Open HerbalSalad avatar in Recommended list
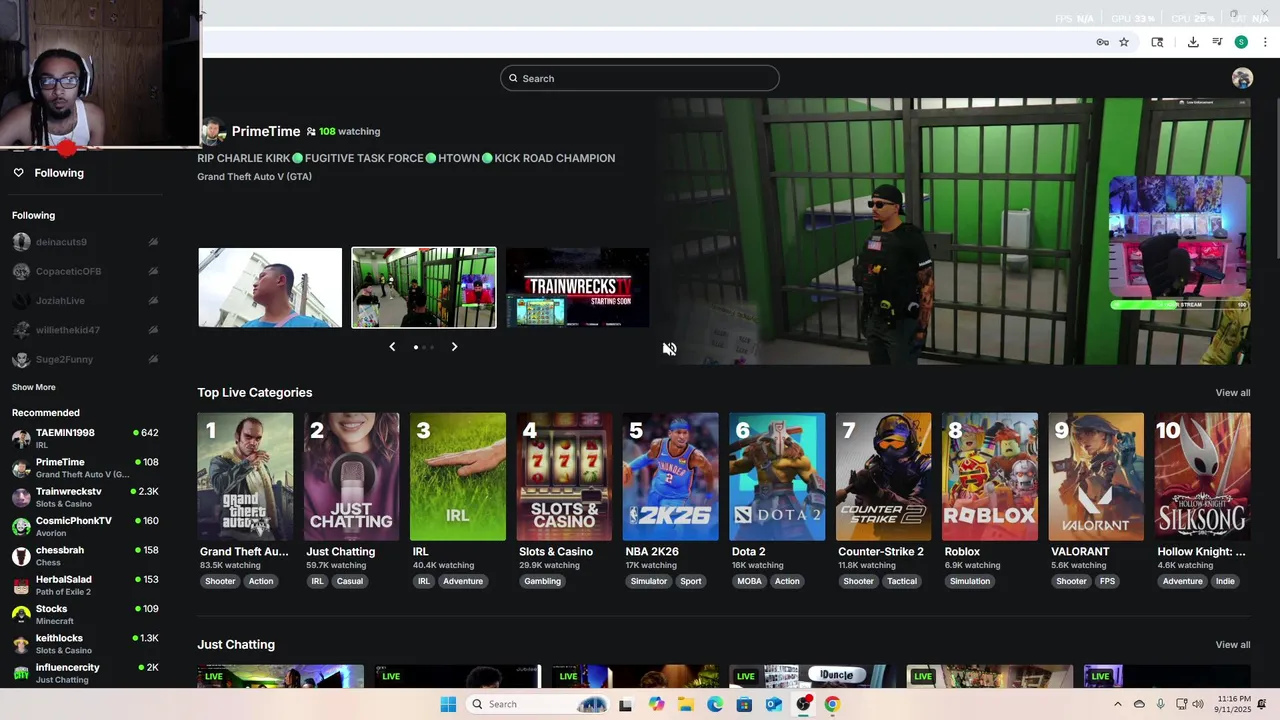This screenshot has height=720, width=1280. pos(21,585)
